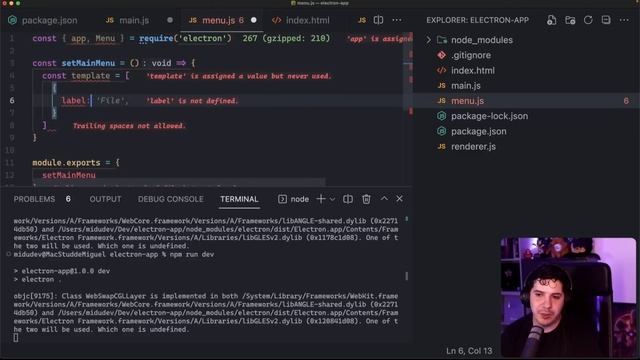Click the 267 (gzipped: 210) size hint
The image size is (640, 360).
(286, 38)
